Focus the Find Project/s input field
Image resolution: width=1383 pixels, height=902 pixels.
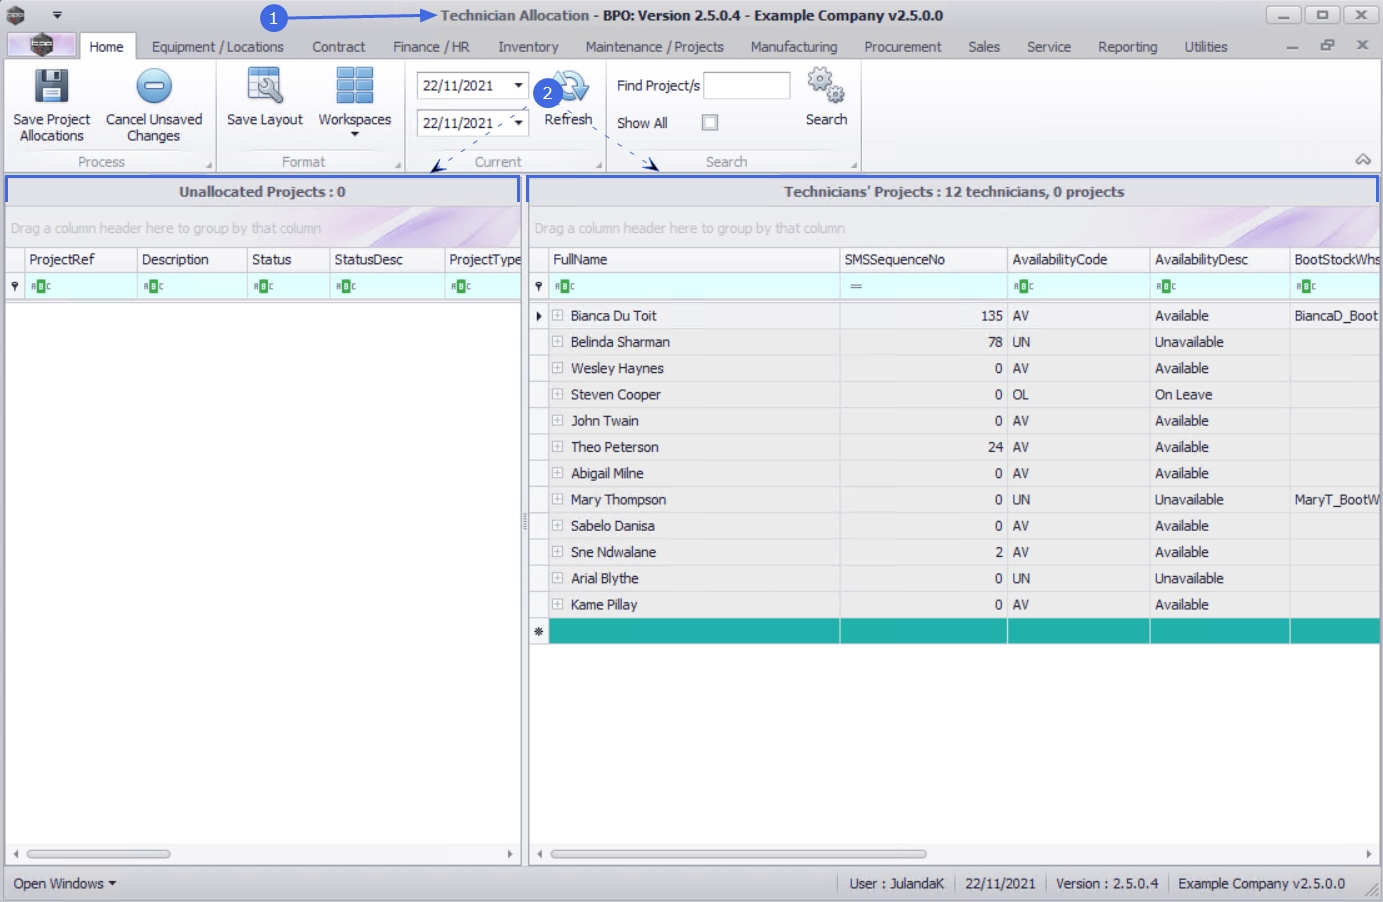[747, 85]
